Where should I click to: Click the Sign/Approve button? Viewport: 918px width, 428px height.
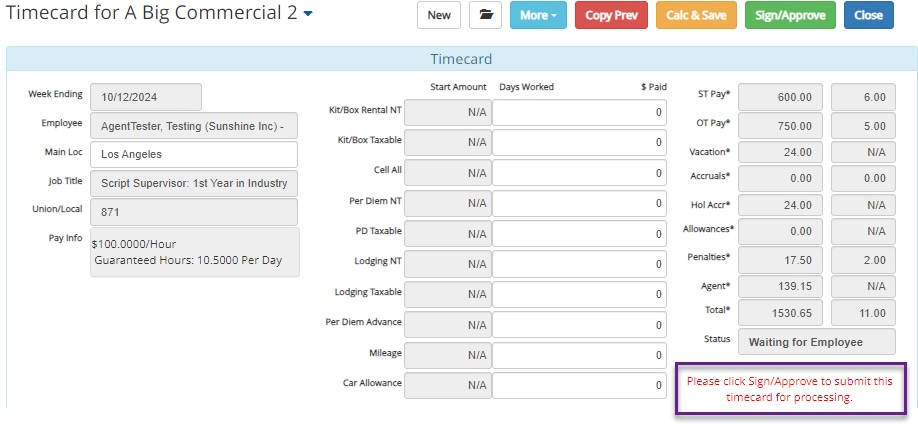(x=790, y=15)
